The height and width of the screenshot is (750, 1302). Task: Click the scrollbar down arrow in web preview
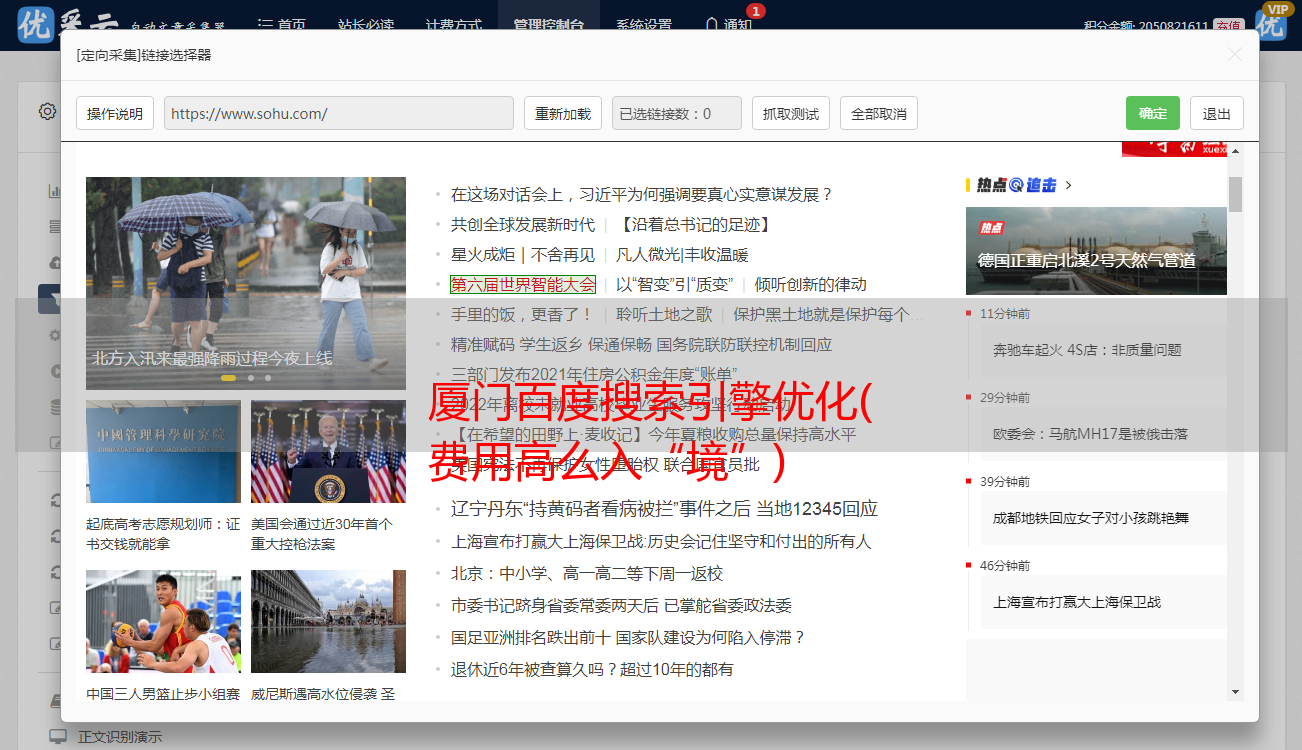[x=1235, y=691]
